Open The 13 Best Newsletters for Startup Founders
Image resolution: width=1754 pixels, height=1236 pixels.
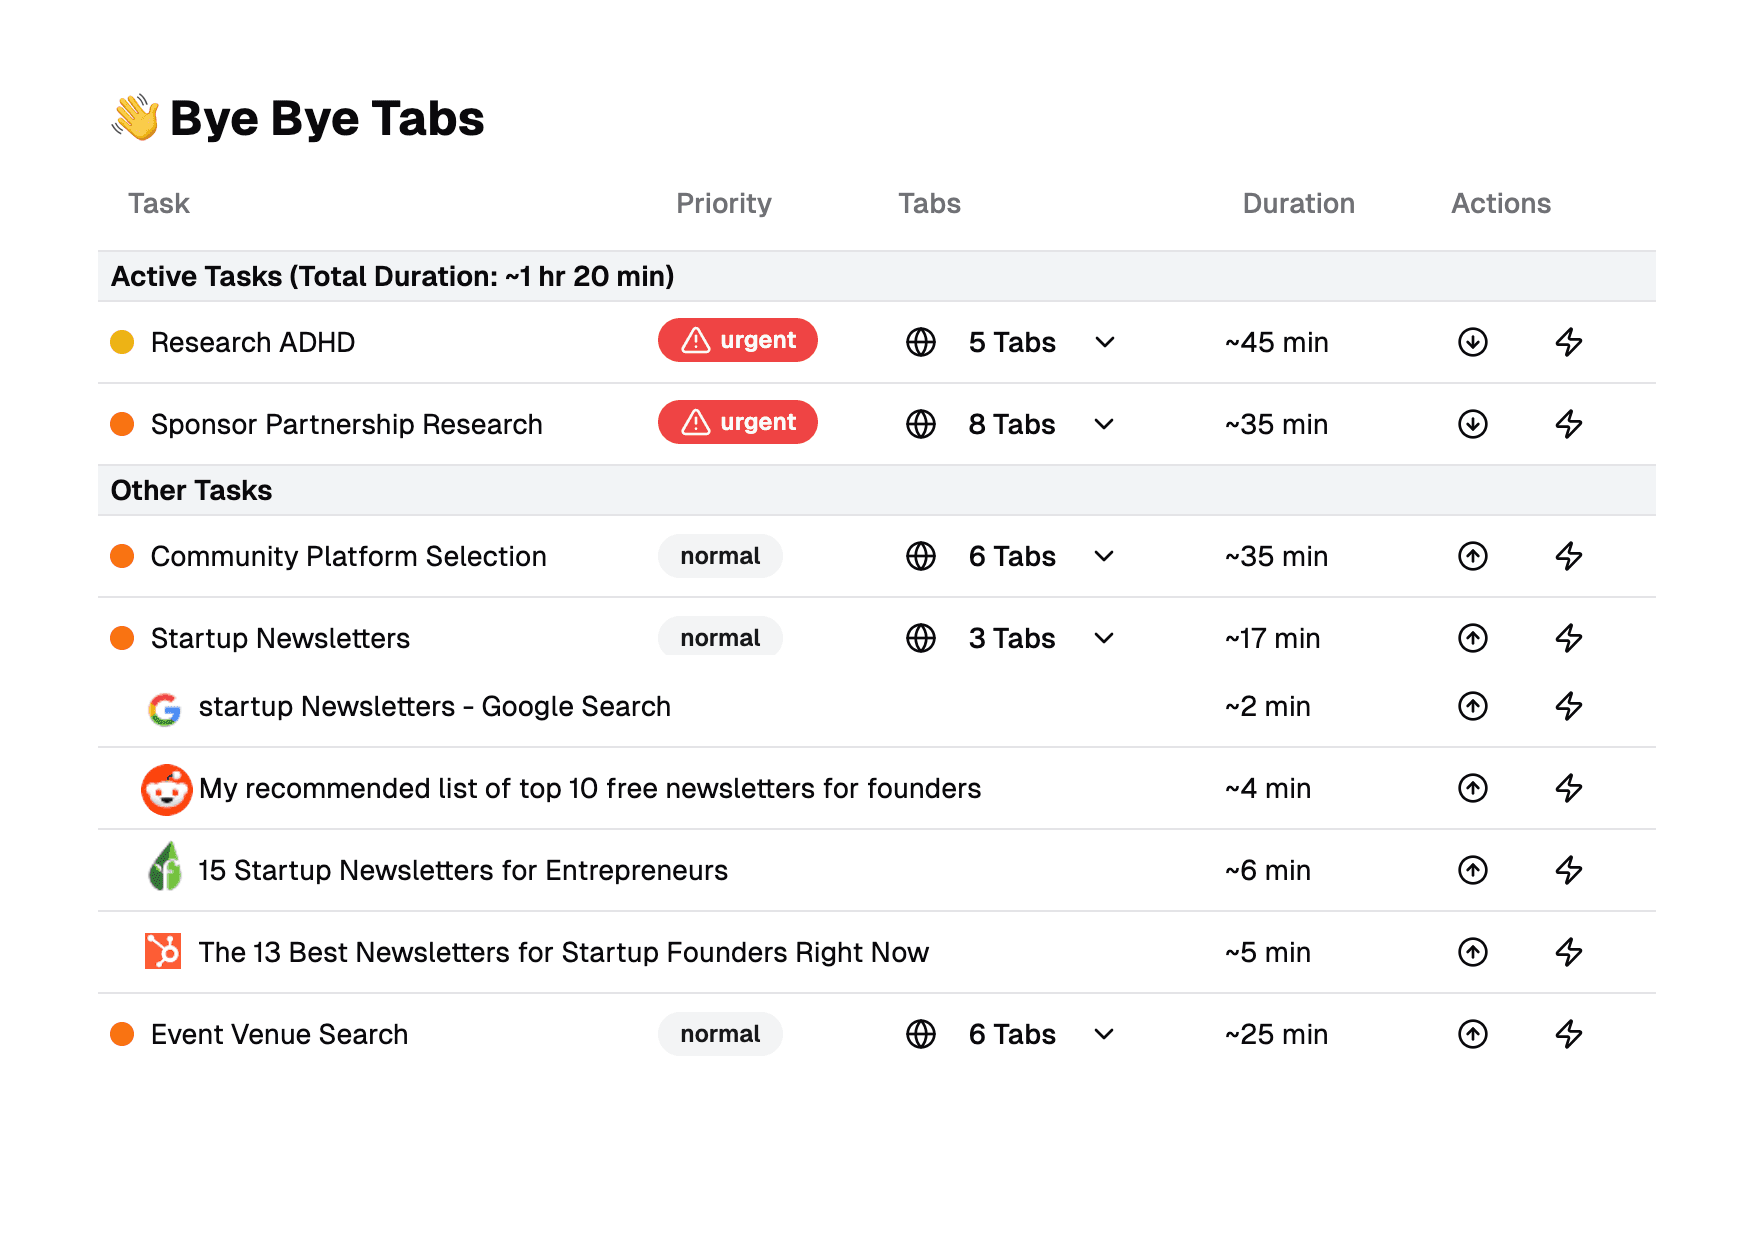[x=564, y=952]
